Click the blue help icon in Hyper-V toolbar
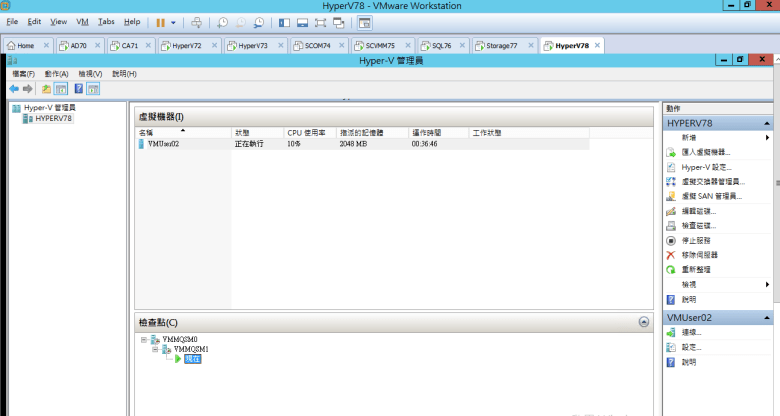 78,89
